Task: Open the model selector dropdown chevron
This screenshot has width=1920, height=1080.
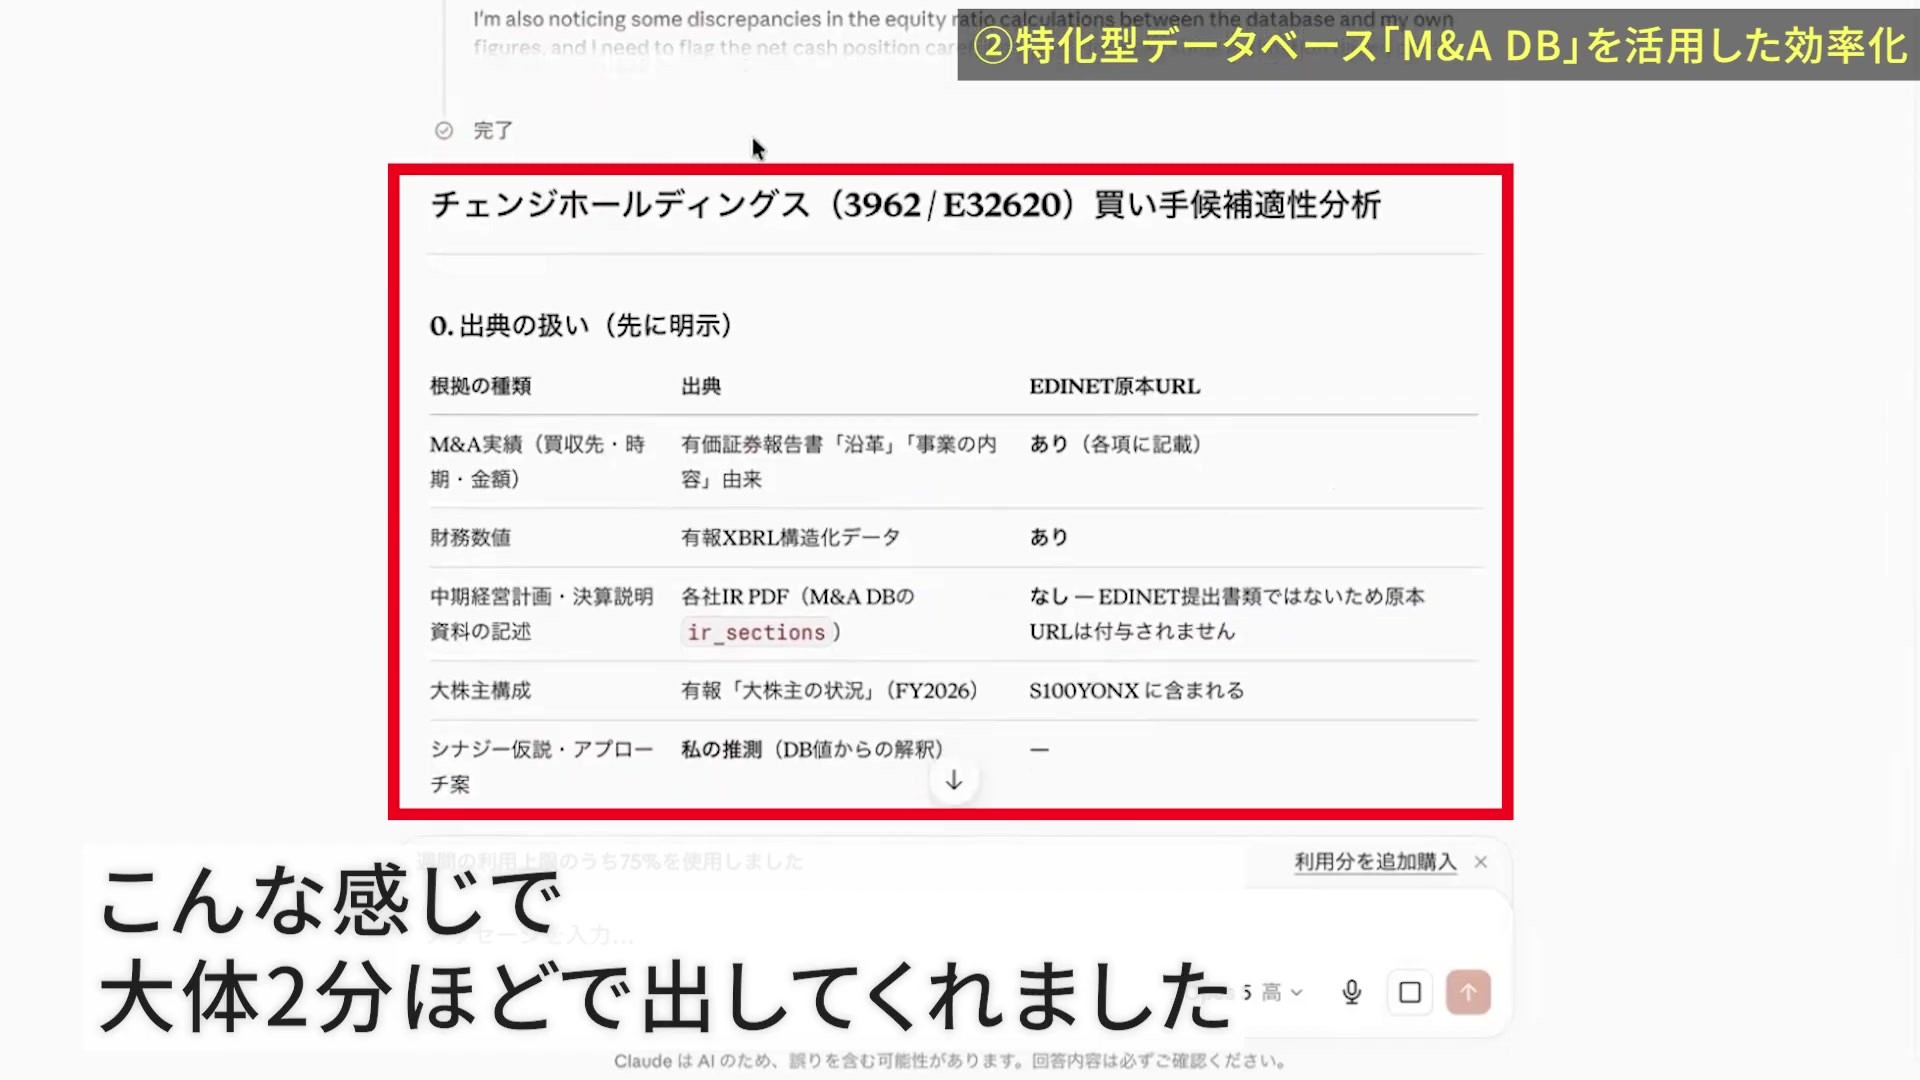Action: [x=1297, y=992]
